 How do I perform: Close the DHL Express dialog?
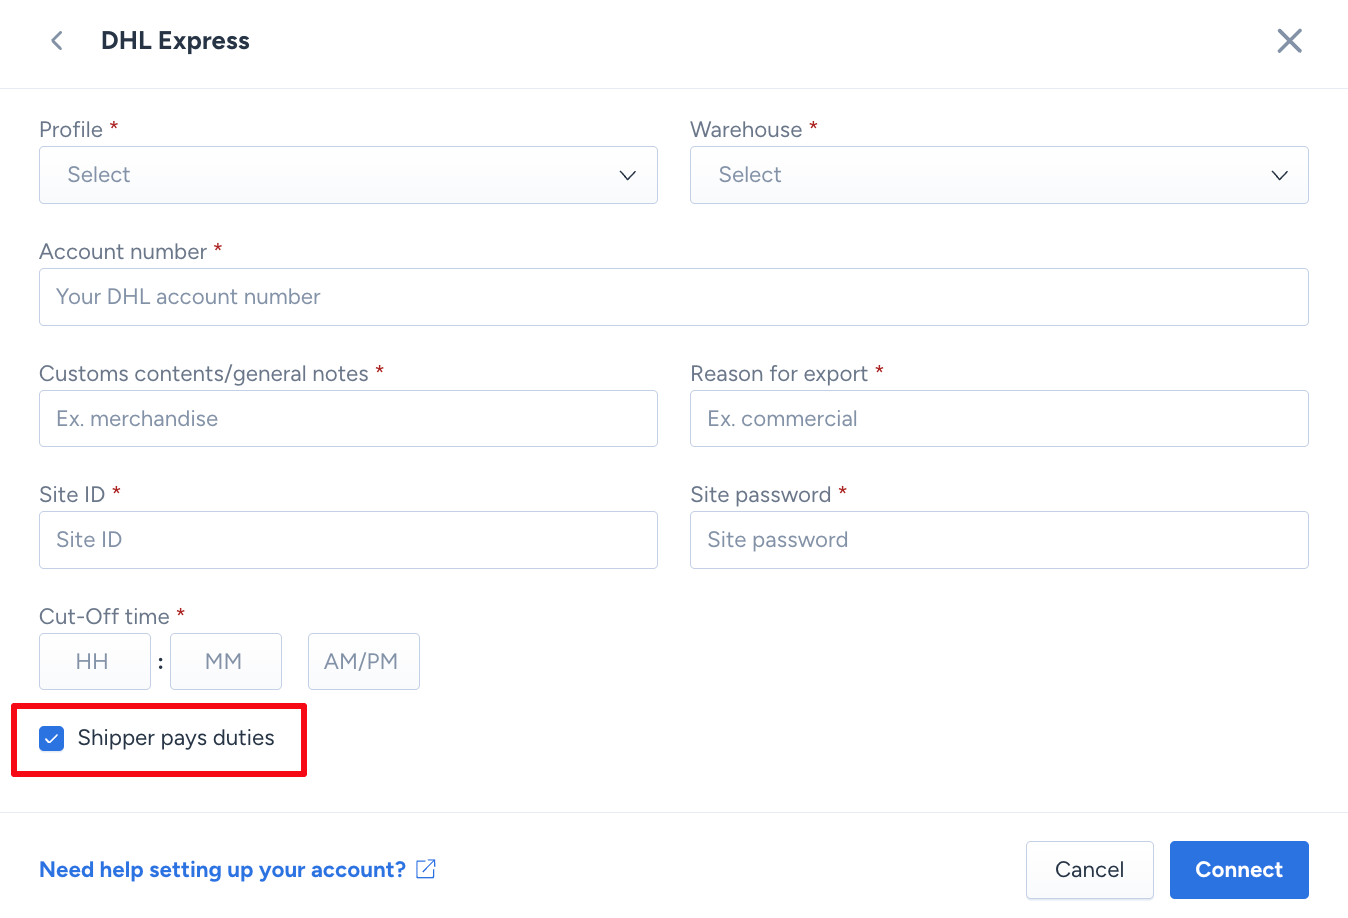[1289, 41]
